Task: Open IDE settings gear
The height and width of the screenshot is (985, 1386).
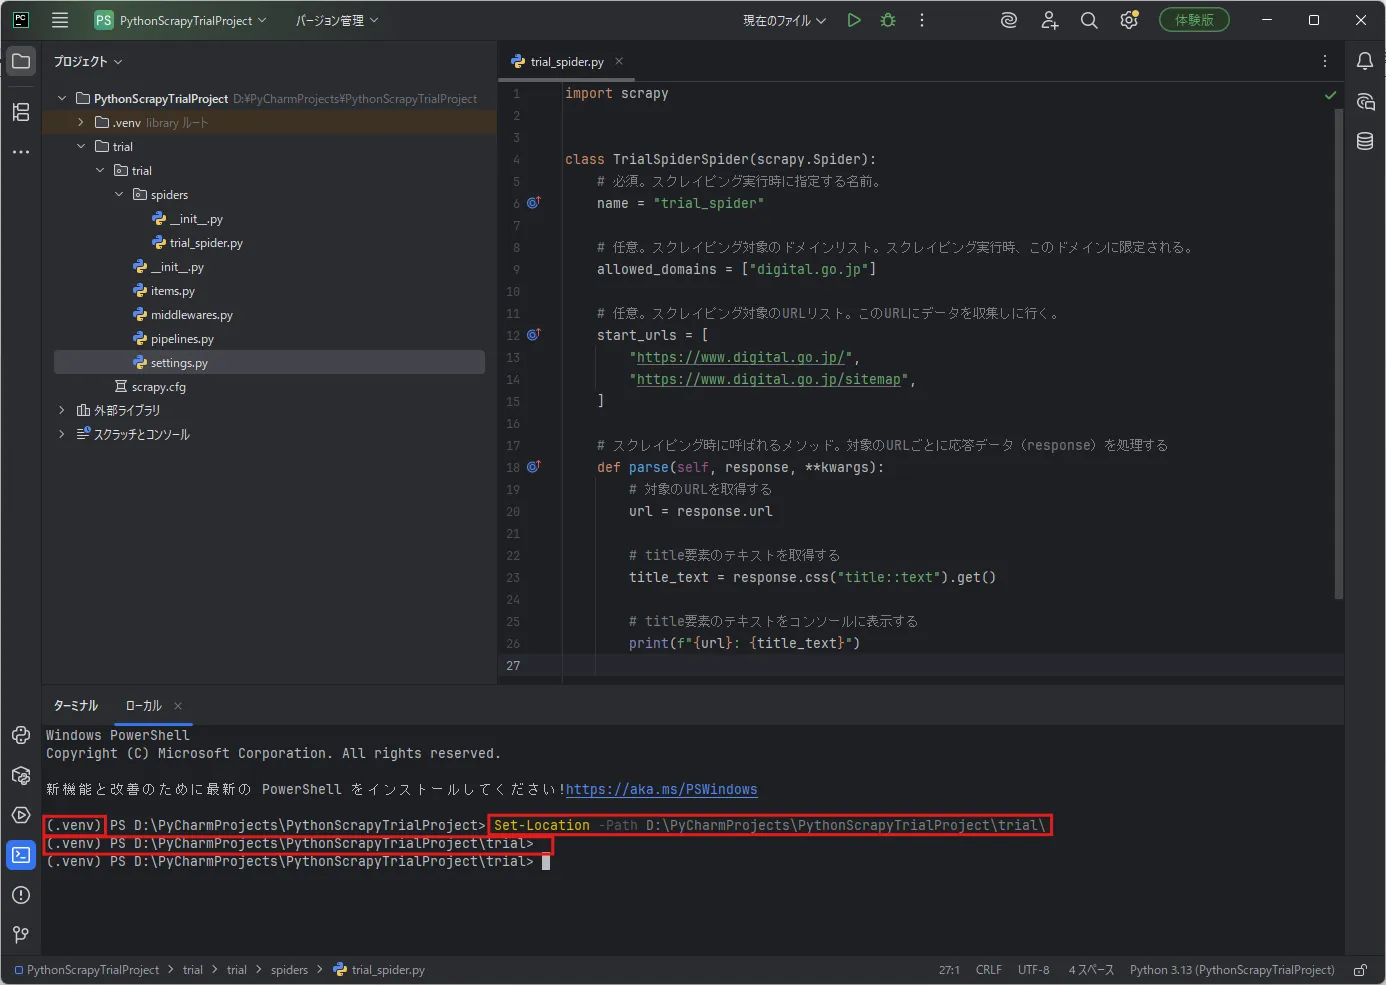Action: tap(1129, 20)
